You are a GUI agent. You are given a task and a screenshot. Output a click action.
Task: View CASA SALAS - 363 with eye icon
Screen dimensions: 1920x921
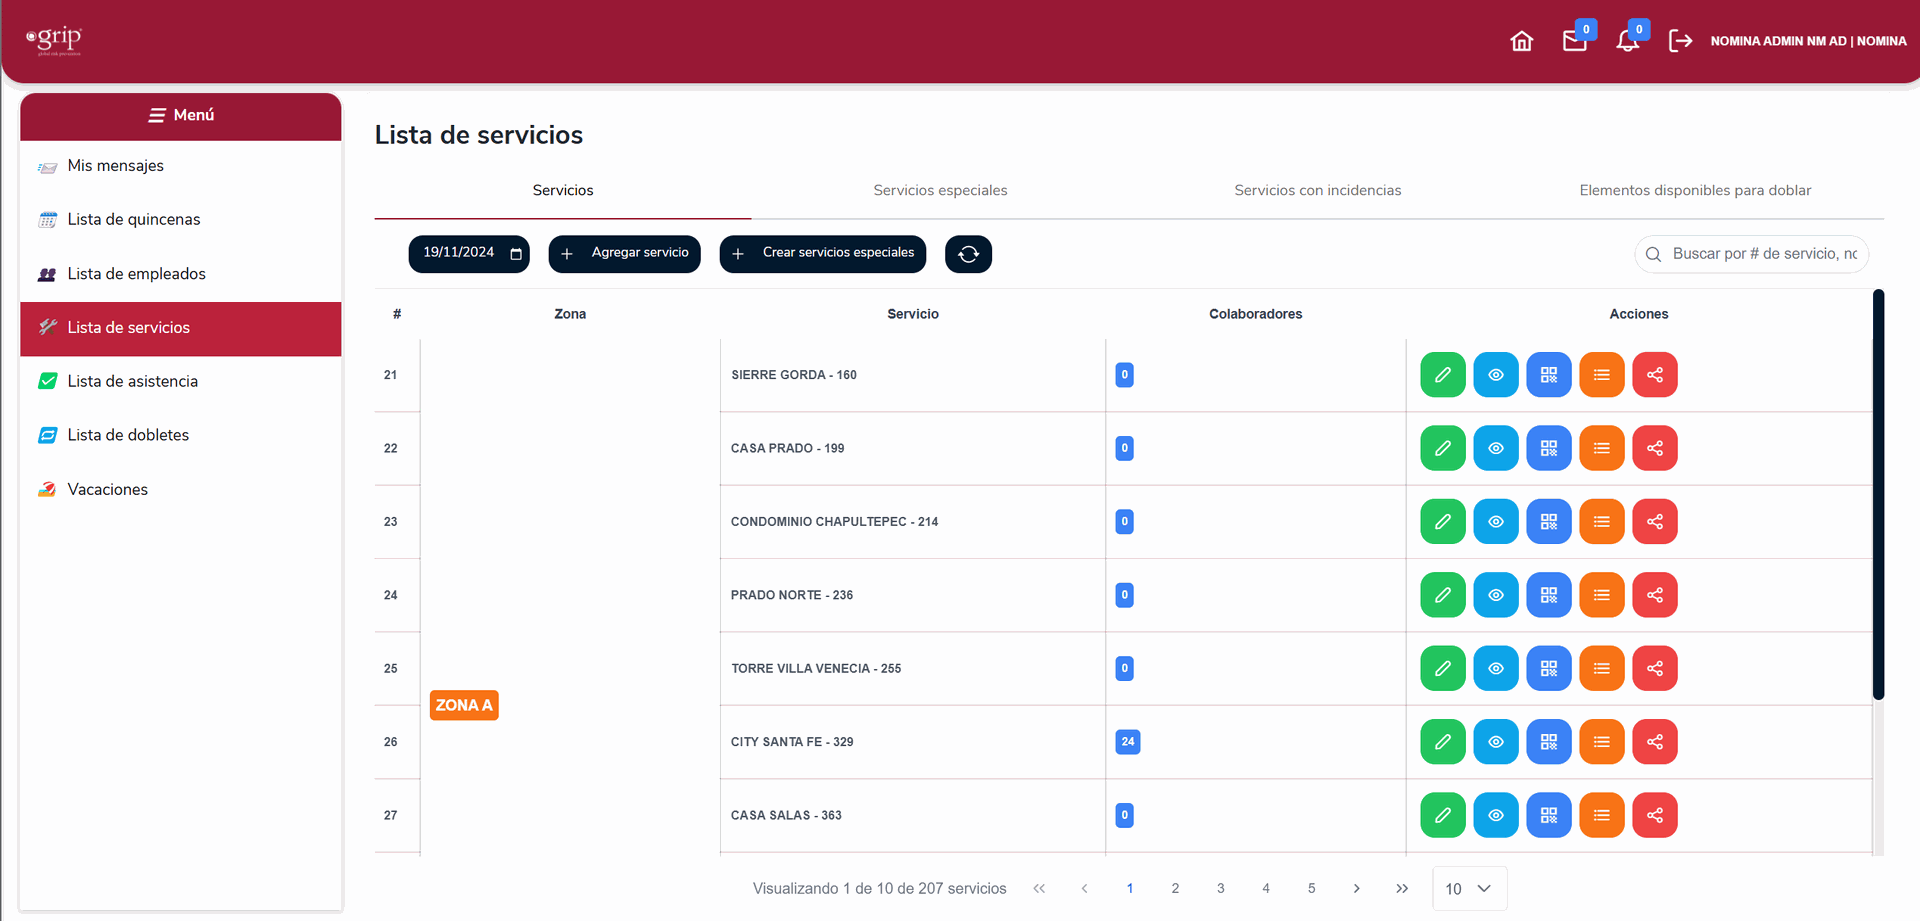pos(1495,815)
